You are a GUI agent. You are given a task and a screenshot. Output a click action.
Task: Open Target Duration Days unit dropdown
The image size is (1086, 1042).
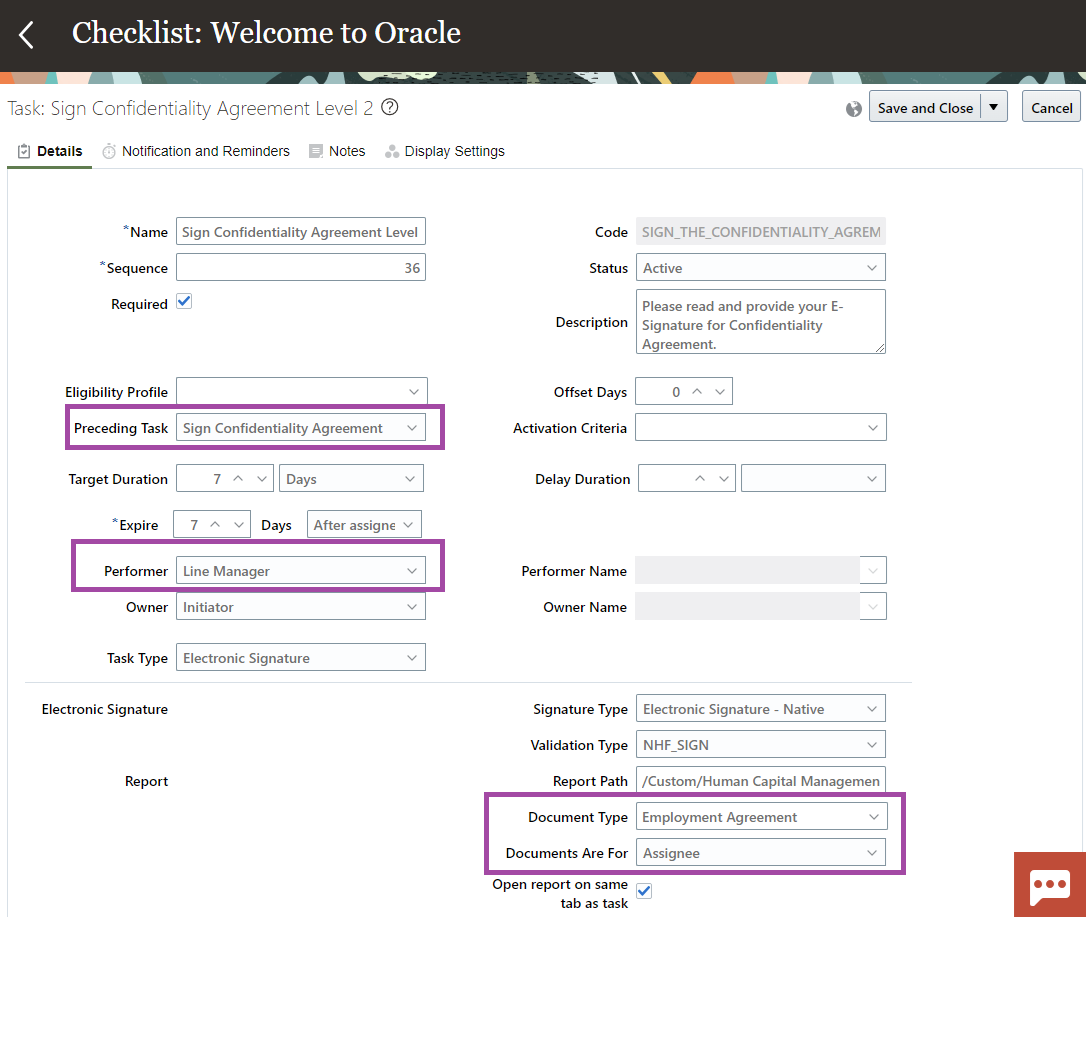point(351,479)
